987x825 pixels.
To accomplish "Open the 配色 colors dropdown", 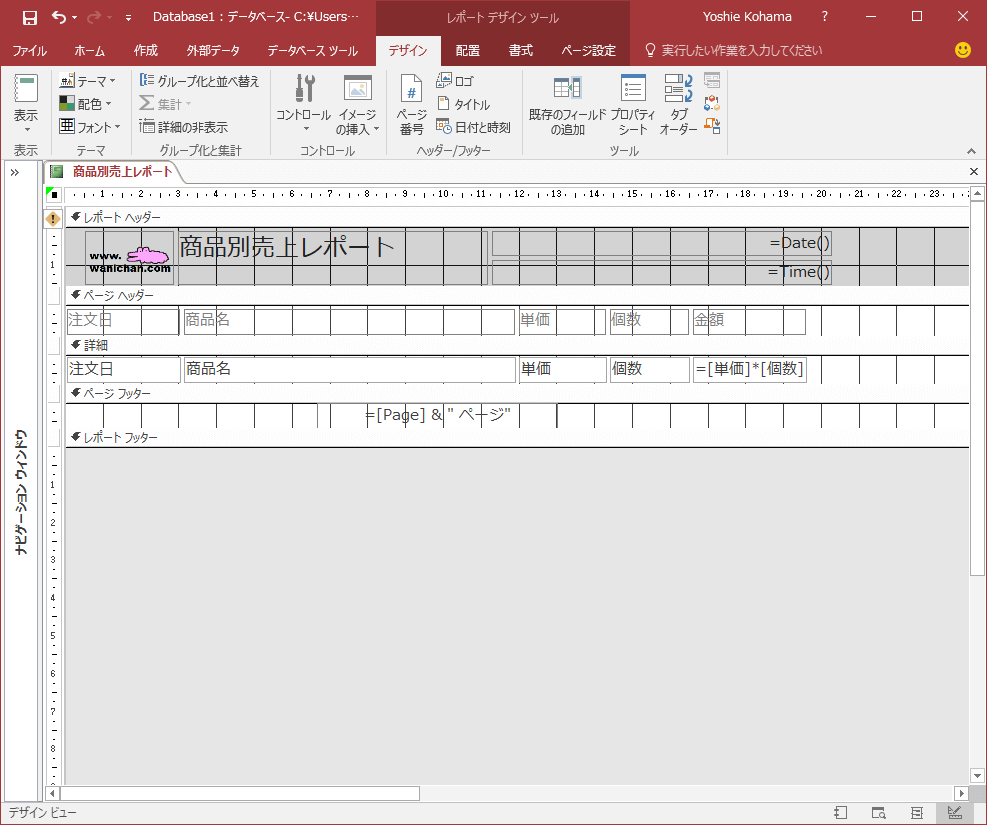I will [86, 103].
